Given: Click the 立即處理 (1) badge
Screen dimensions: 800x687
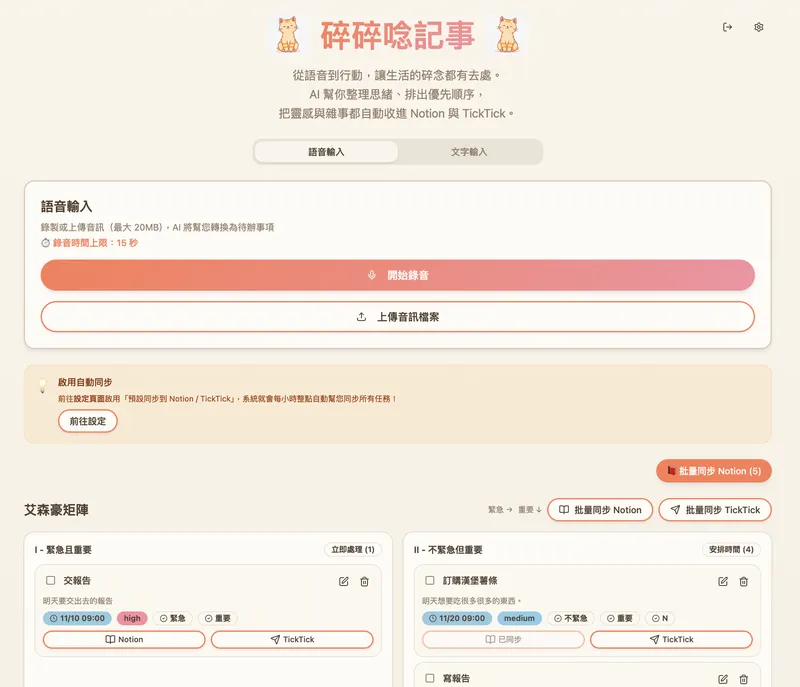Looking at the screenshot, I should click(353, 549).
